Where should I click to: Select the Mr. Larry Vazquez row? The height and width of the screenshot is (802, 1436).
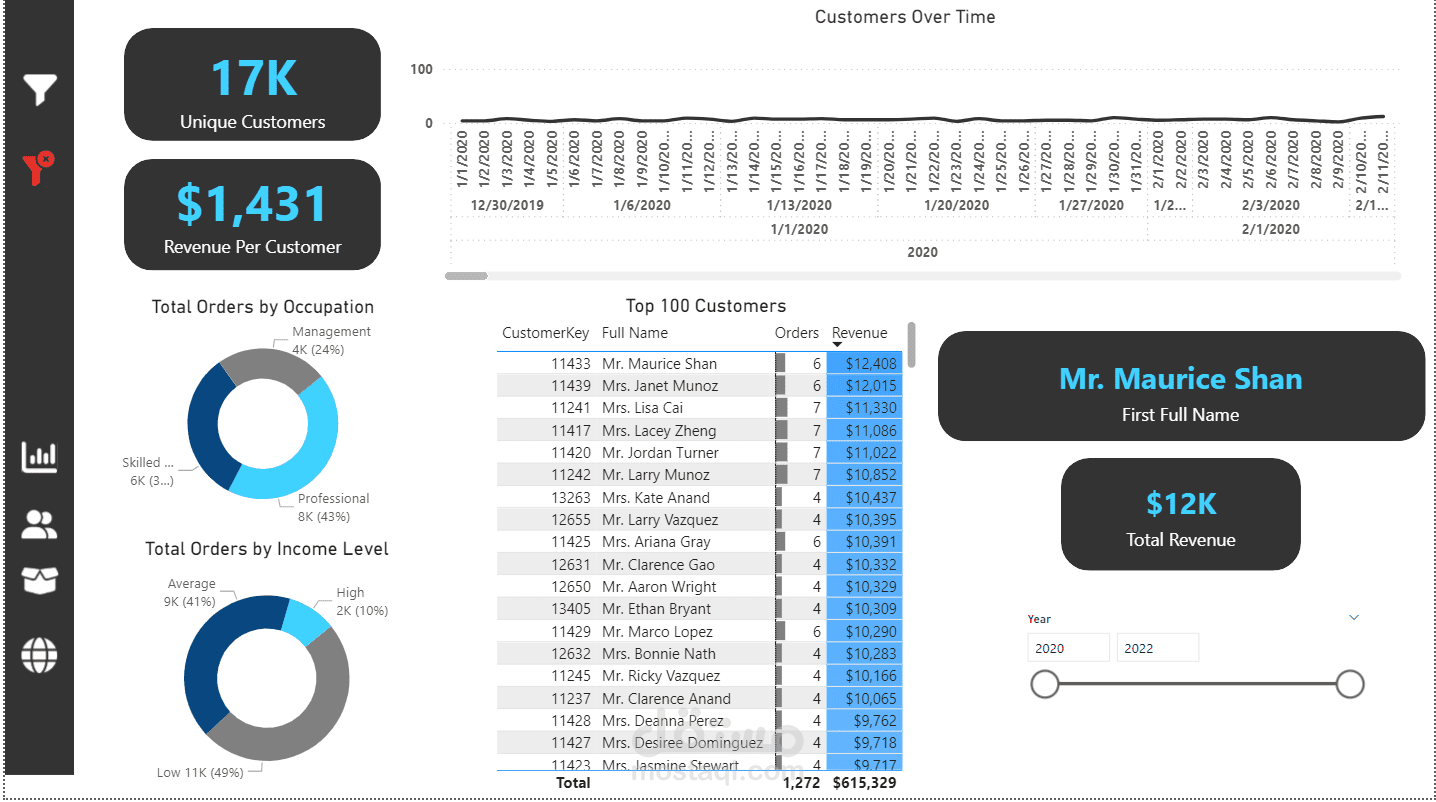pyautogui.click(x=699, y=519)
